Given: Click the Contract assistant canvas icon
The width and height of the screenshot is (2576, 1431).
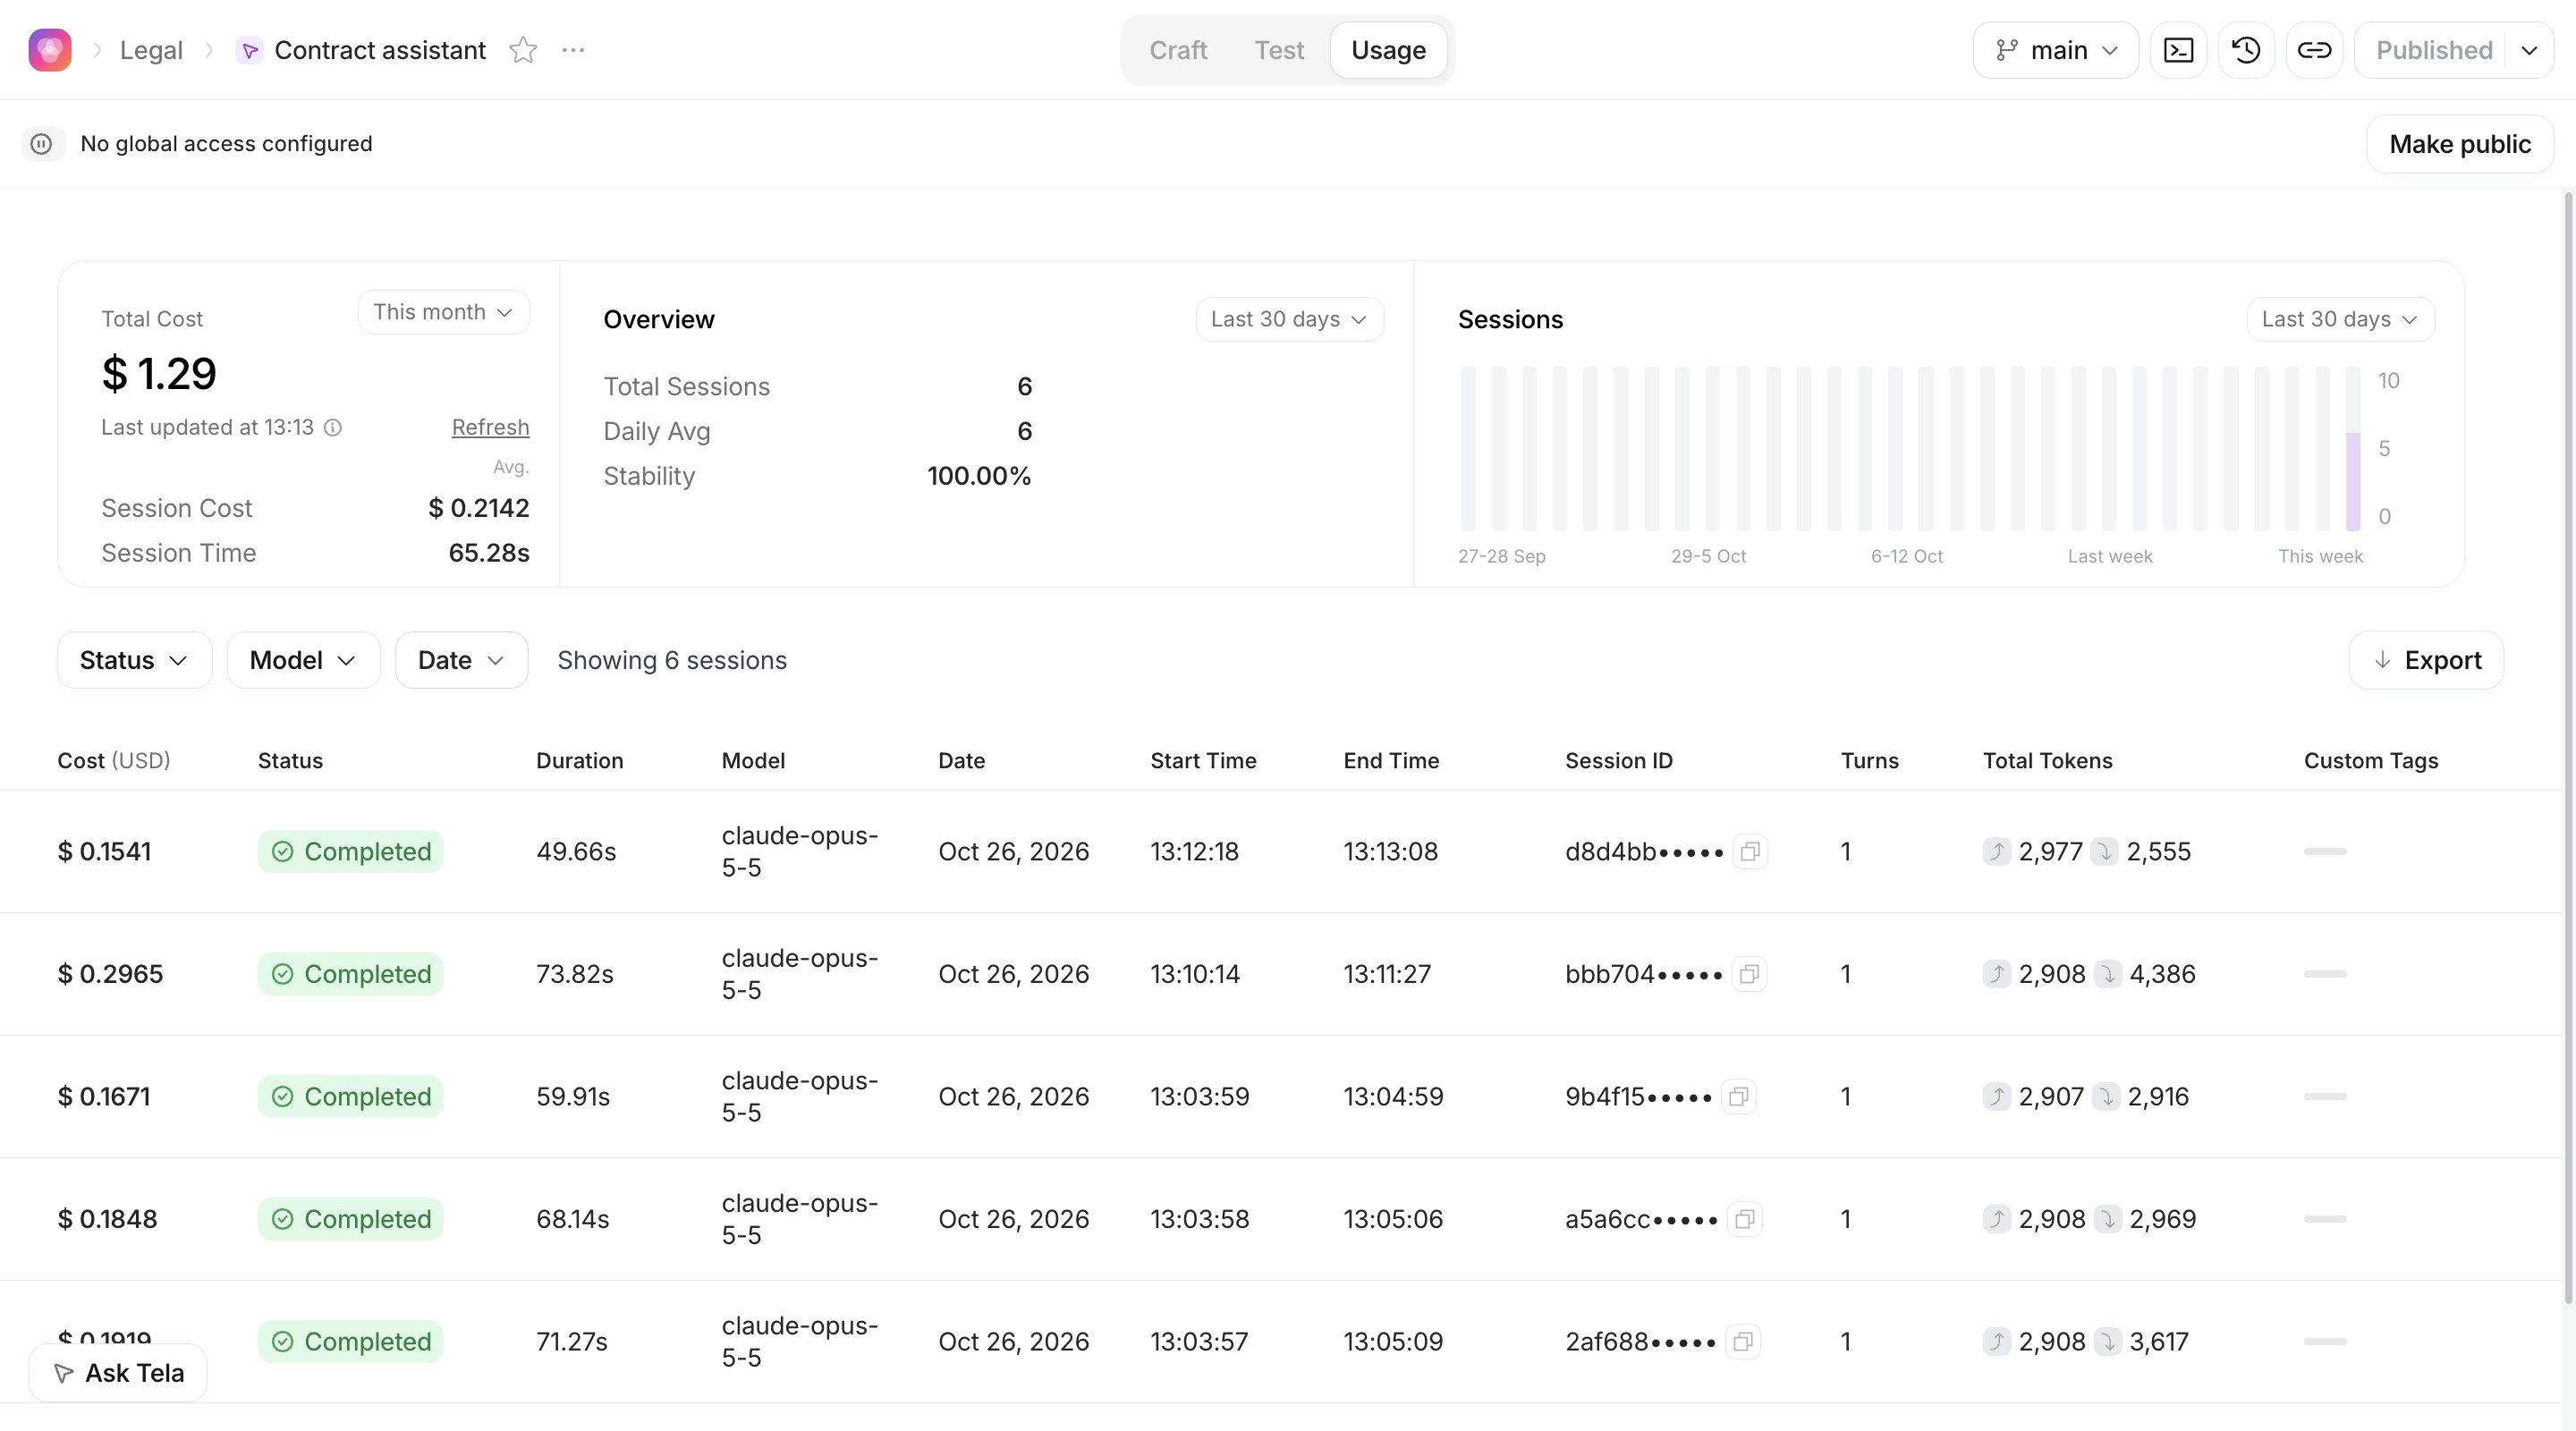Looking at the screenshot, I should (x=249, y=50).
